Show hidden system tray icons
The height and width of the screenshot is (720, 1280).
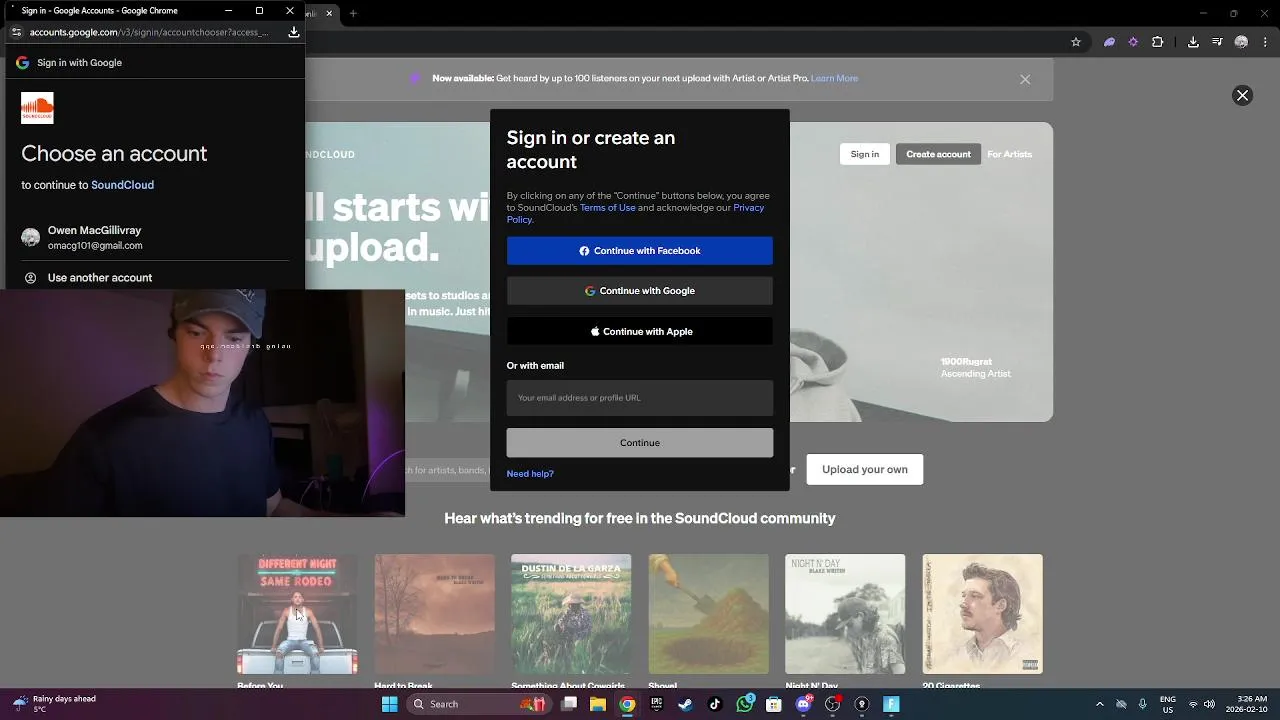click(1100, 704)
